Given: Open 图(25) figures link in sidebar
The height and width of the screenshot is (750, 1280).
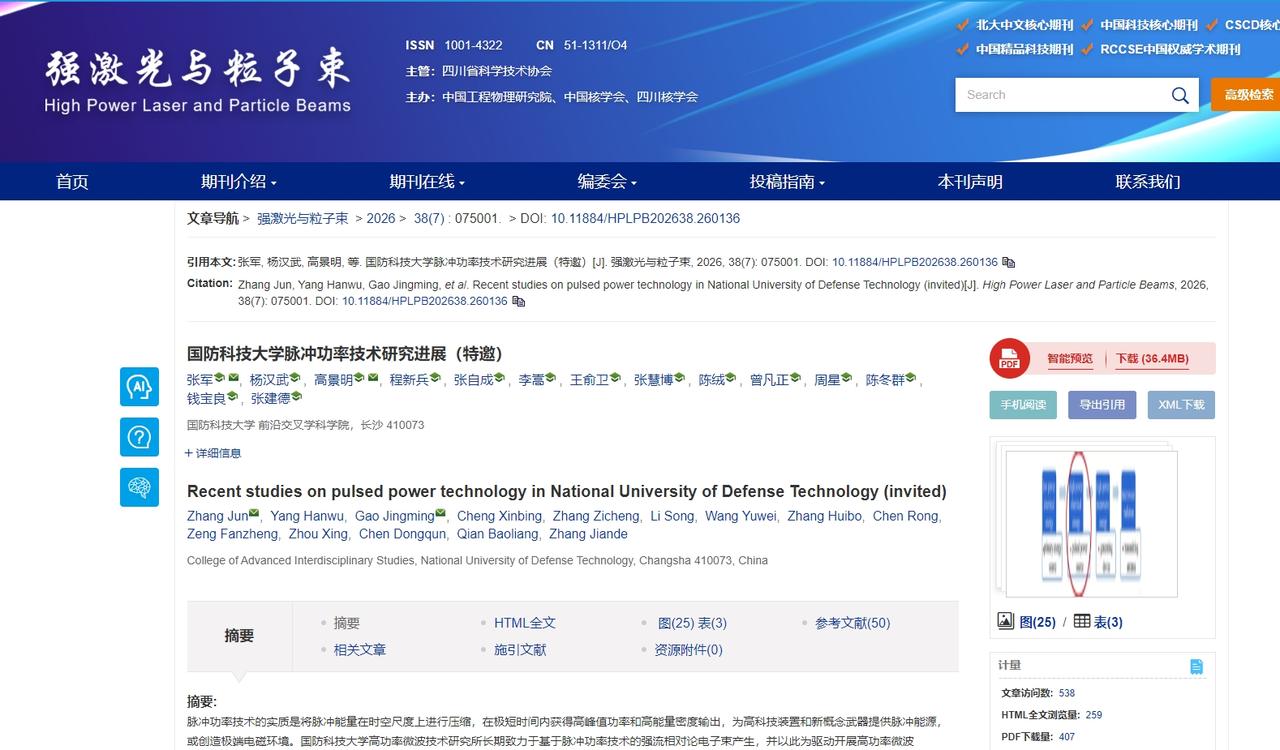Looking at the screenshot, I should 1037,622.
